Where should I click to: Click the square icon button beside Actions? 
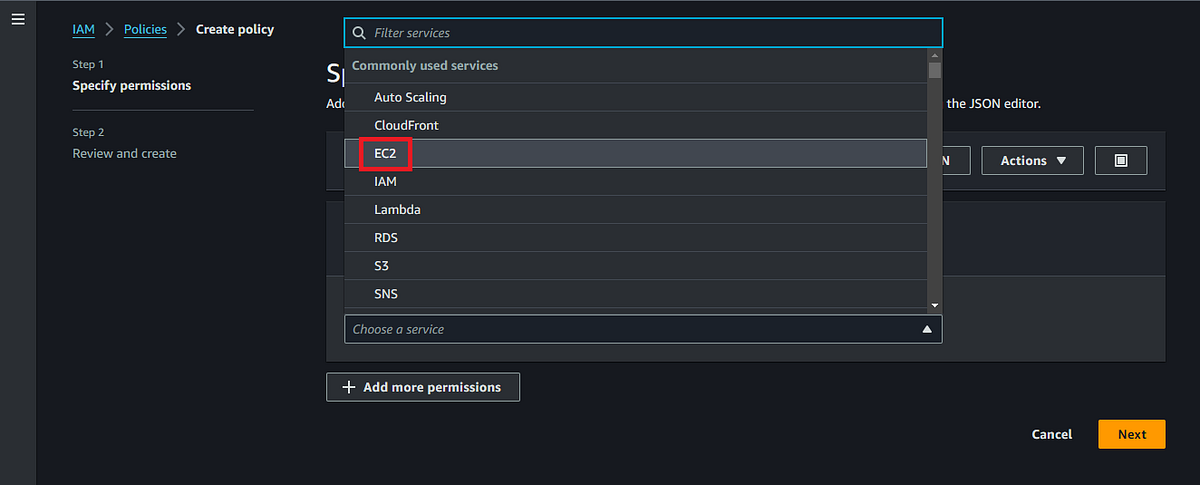[1121, 161]
